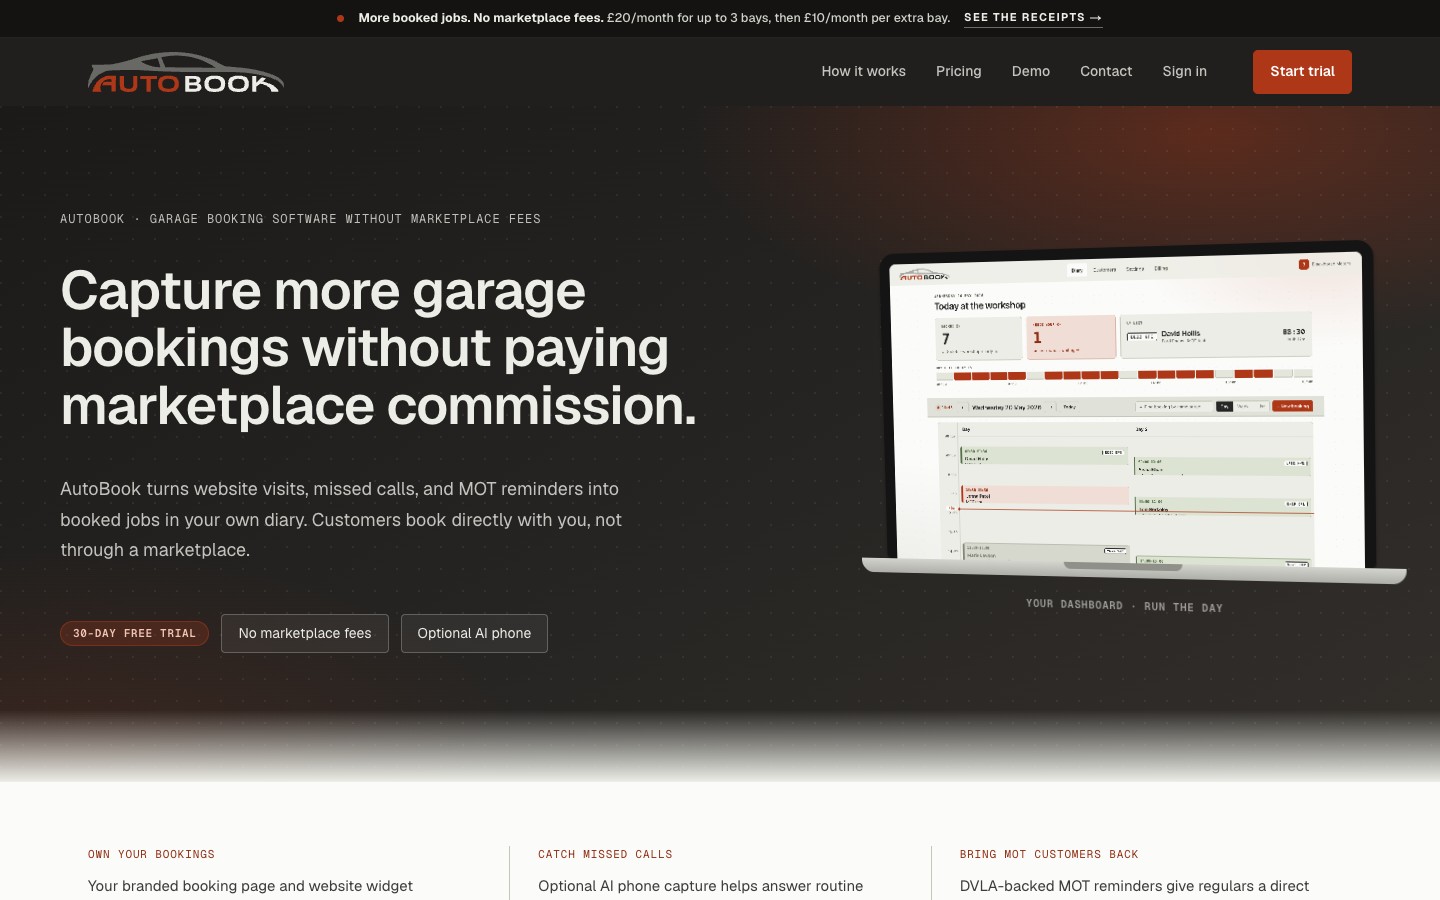Click the announcement text 'More booked jobs. No marketplace fees.'
The image size is (1440, 900).
(x=481, y=18)
